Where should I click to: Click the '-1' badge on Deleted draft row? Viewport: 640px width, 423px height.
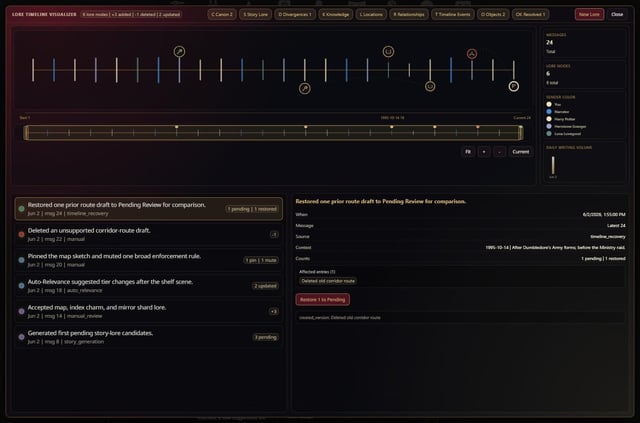[274, 234]
